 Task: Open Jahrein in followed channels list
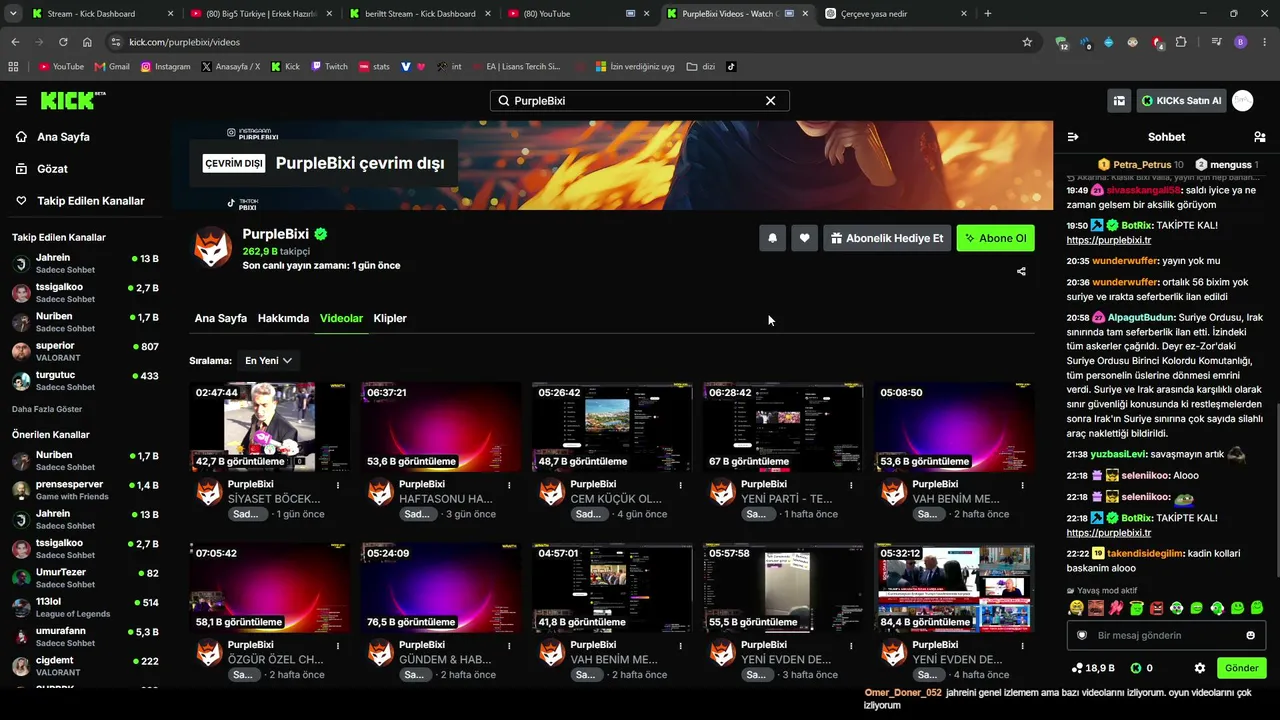(x=84, y=264)
